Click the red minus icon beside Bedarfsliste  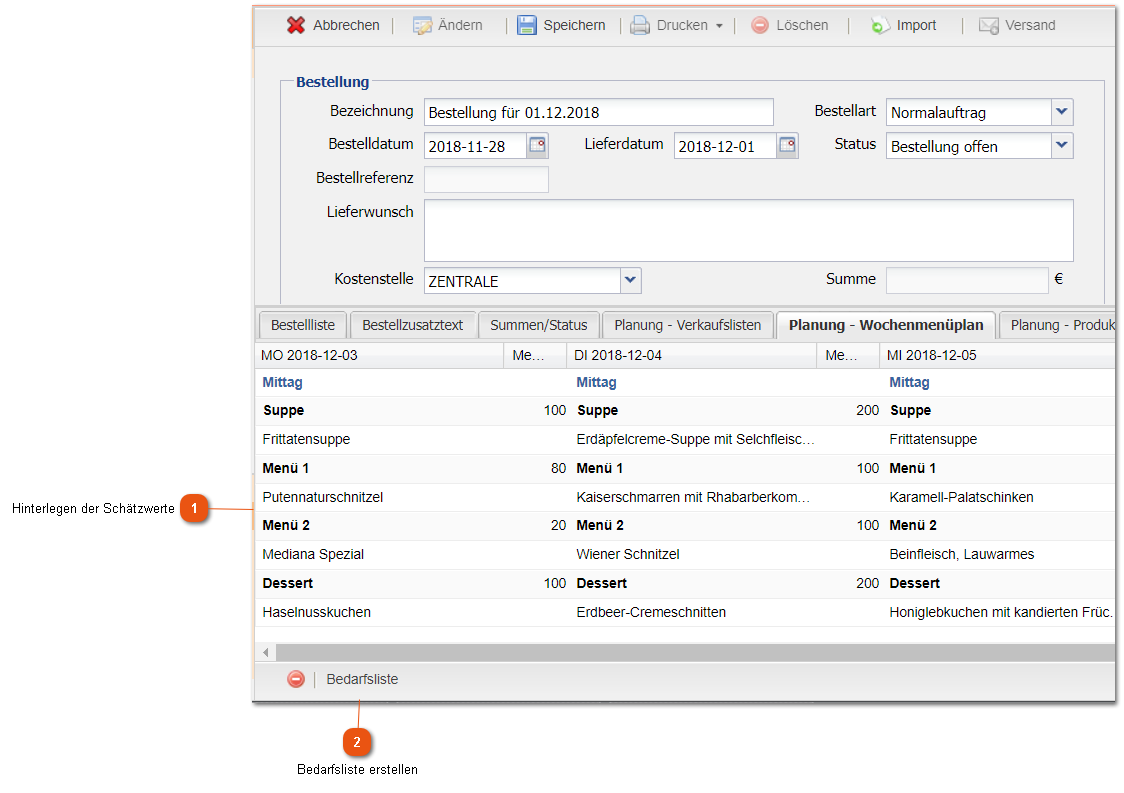(x=295, y=679)
